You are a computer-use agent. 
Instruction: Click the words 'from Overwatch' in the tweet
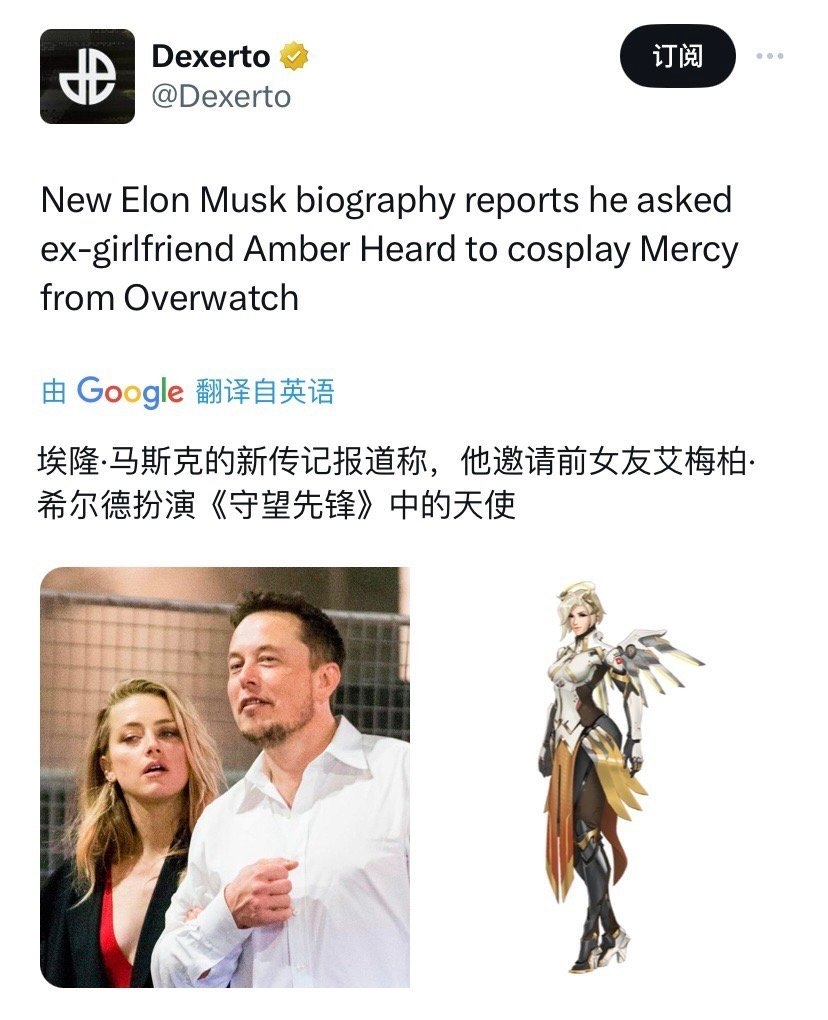(x=170, y=298)
